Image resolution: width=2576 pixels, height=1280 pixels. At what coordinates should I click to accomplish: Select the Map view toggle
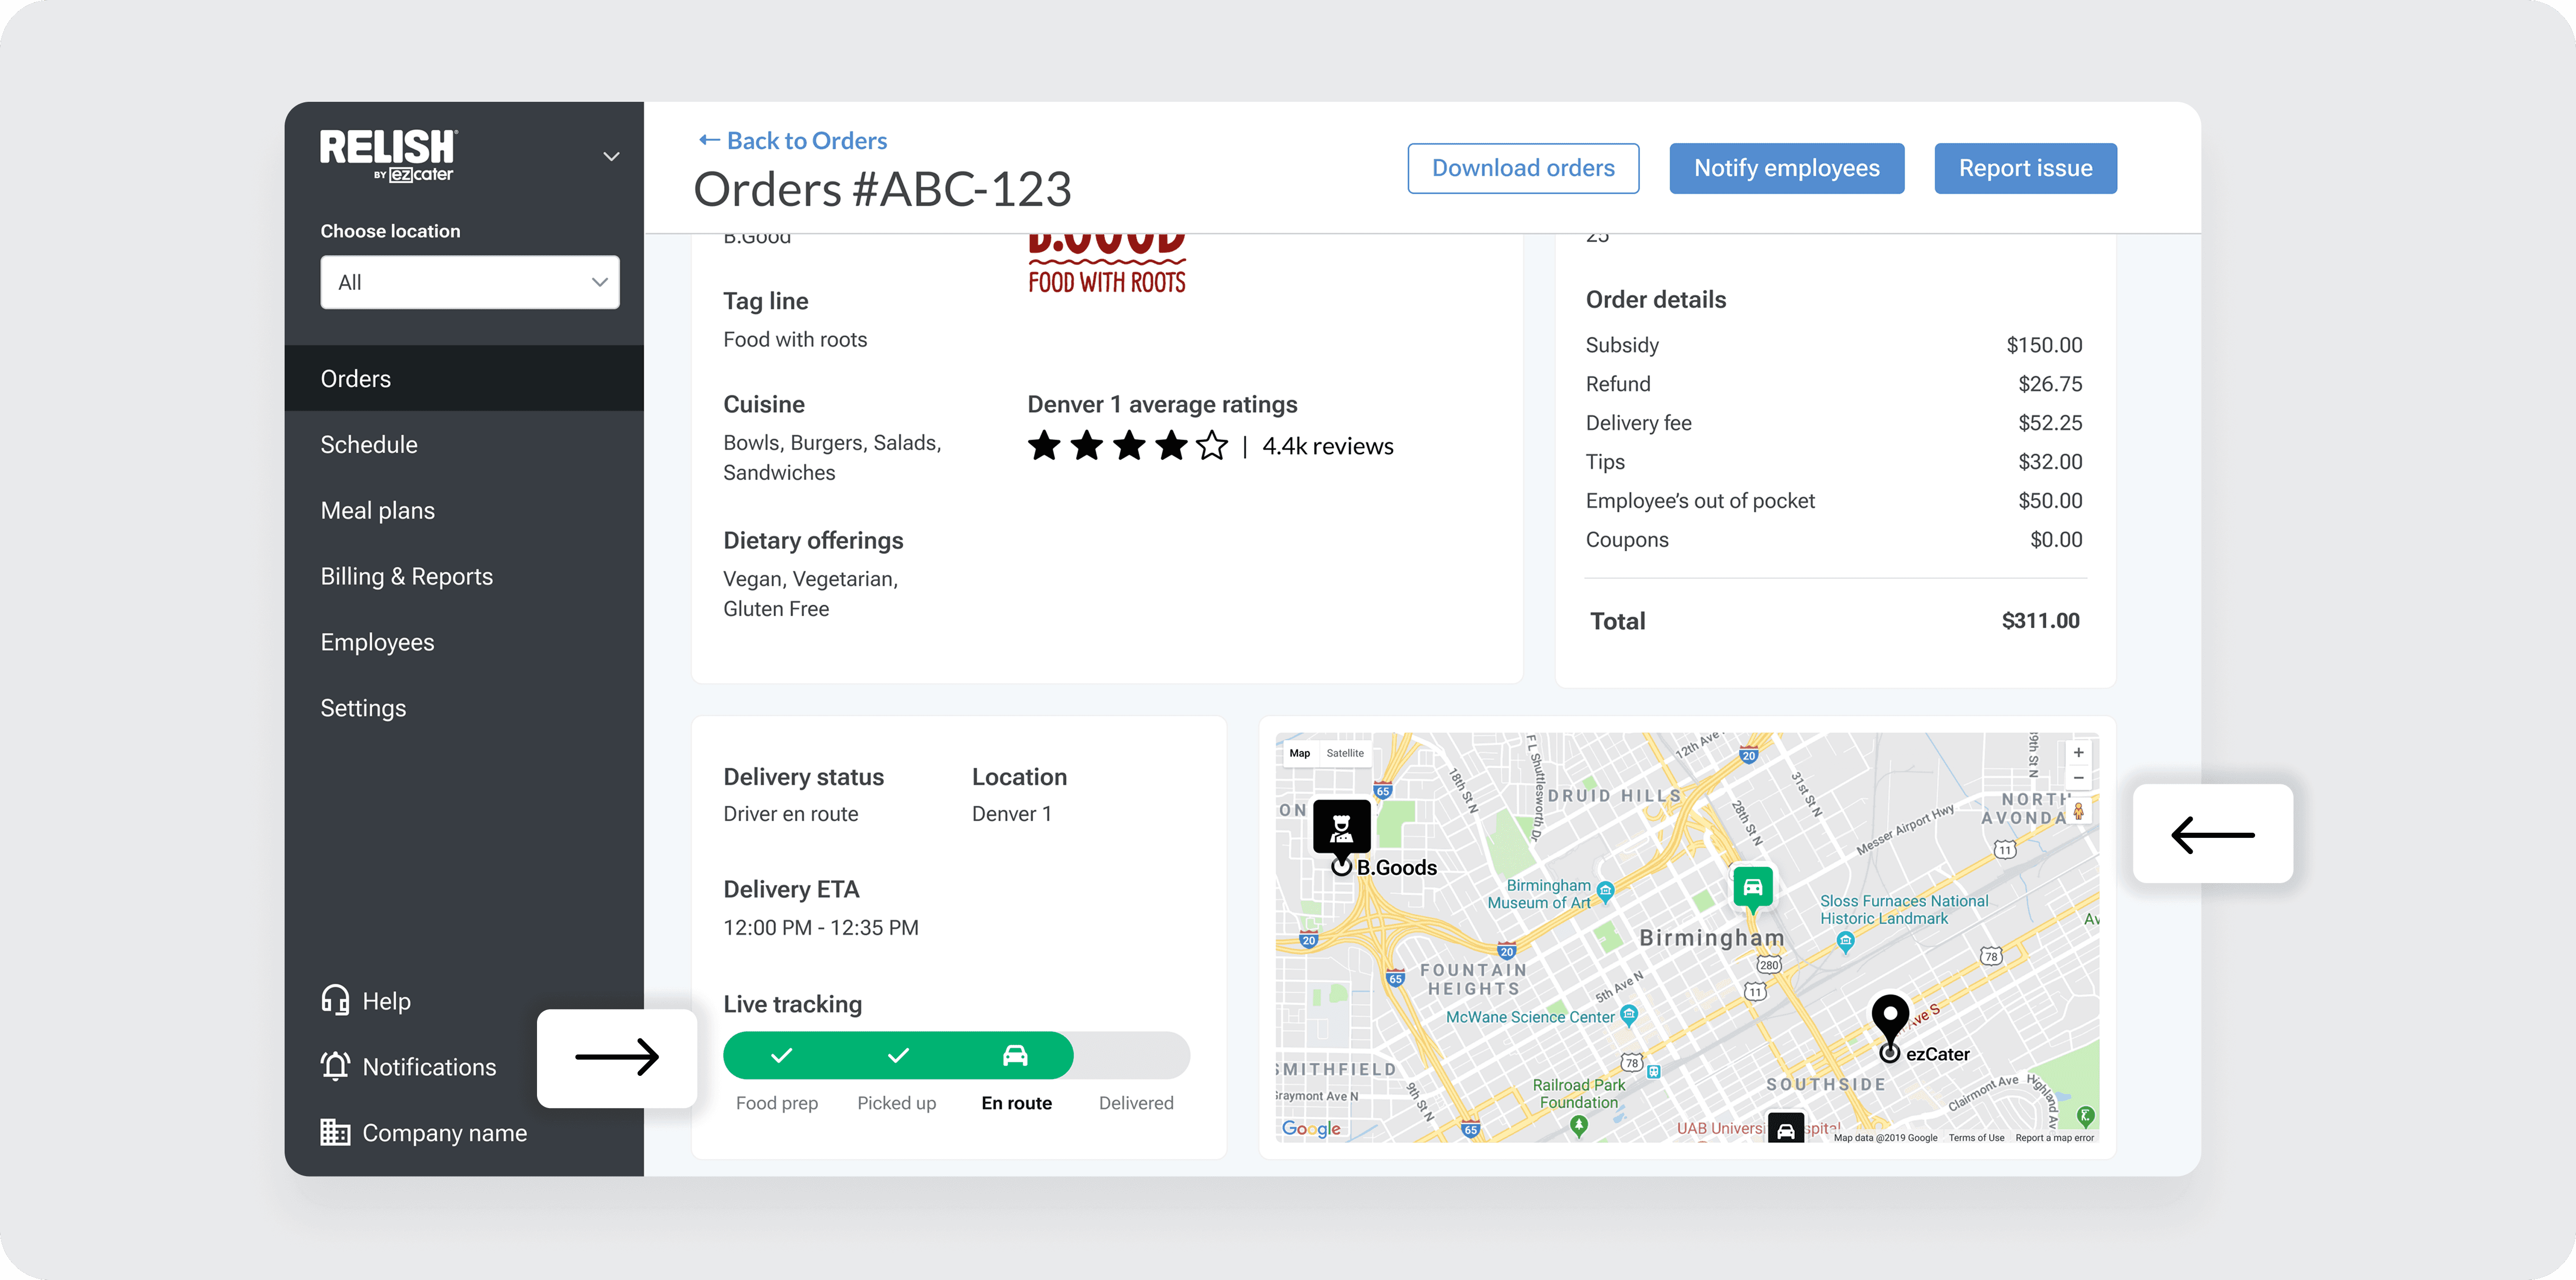click(1299, 753)
